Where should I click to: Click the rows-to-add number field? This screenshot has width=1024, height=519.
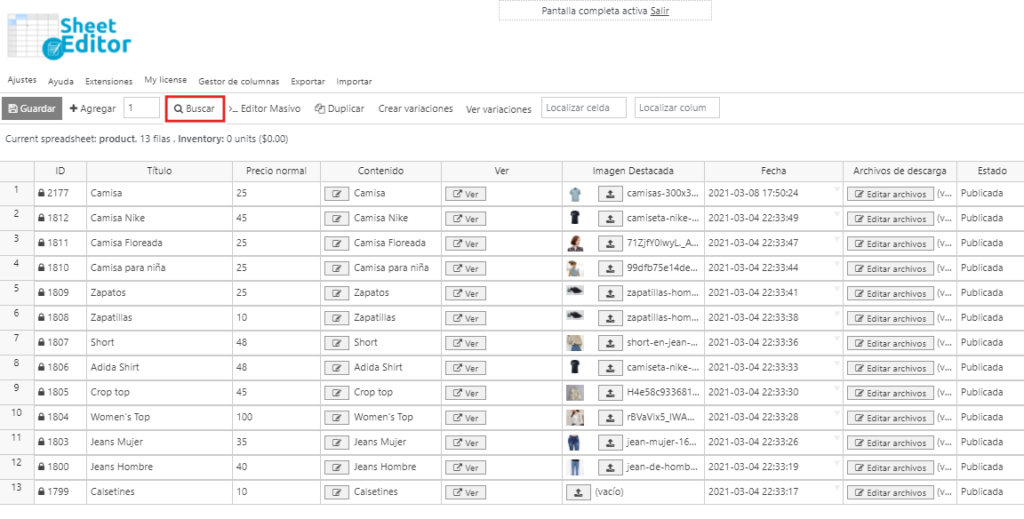tap(142, 108)
